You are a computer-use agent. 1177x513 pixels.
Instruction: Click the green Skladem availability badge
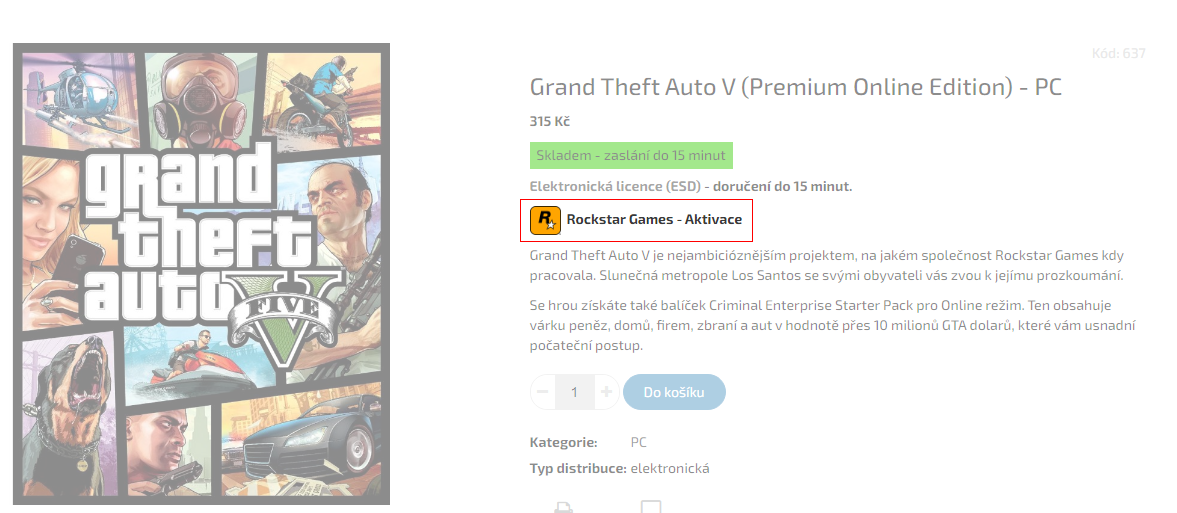(631, 155)
